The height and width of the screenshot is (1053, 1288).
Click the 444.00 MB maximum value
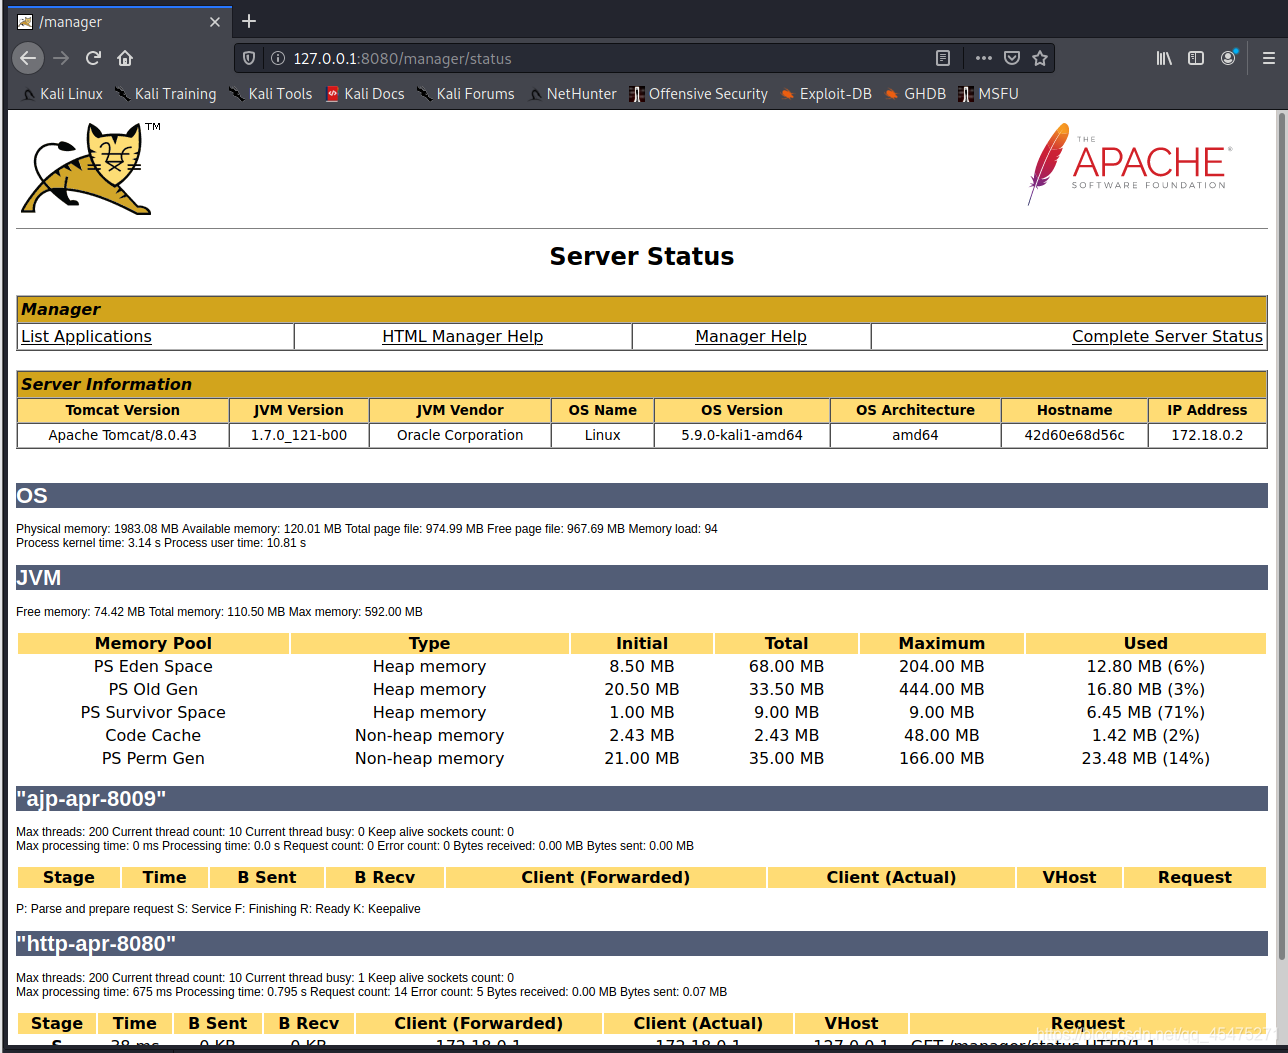click(942, 690)
